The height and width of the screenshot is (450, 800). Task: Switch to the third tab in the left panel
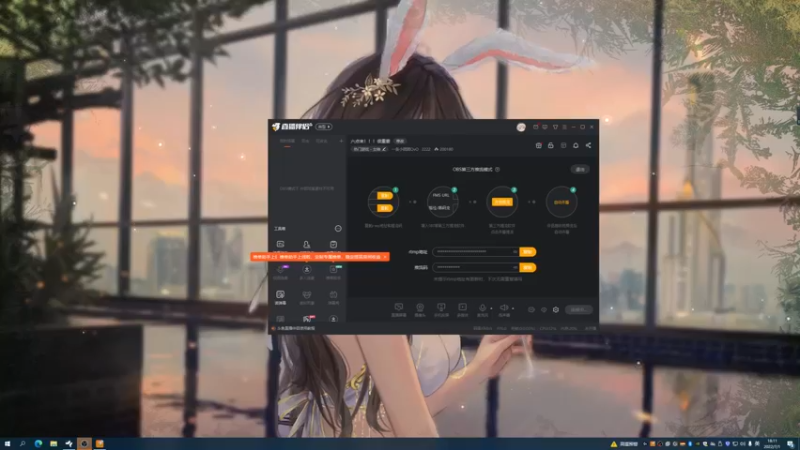pos(321,141)
